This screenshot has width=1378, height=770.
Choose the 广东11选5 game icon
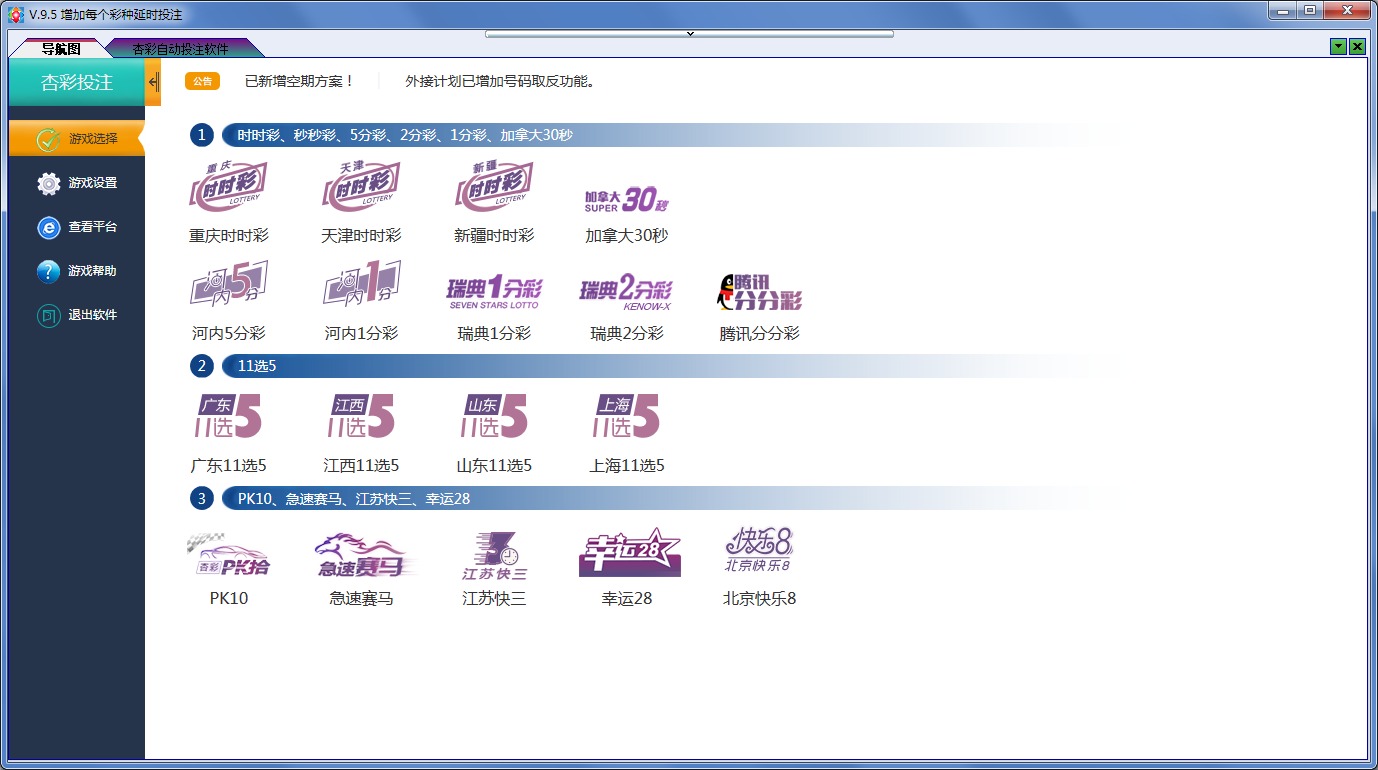click(x=228, y=416)
